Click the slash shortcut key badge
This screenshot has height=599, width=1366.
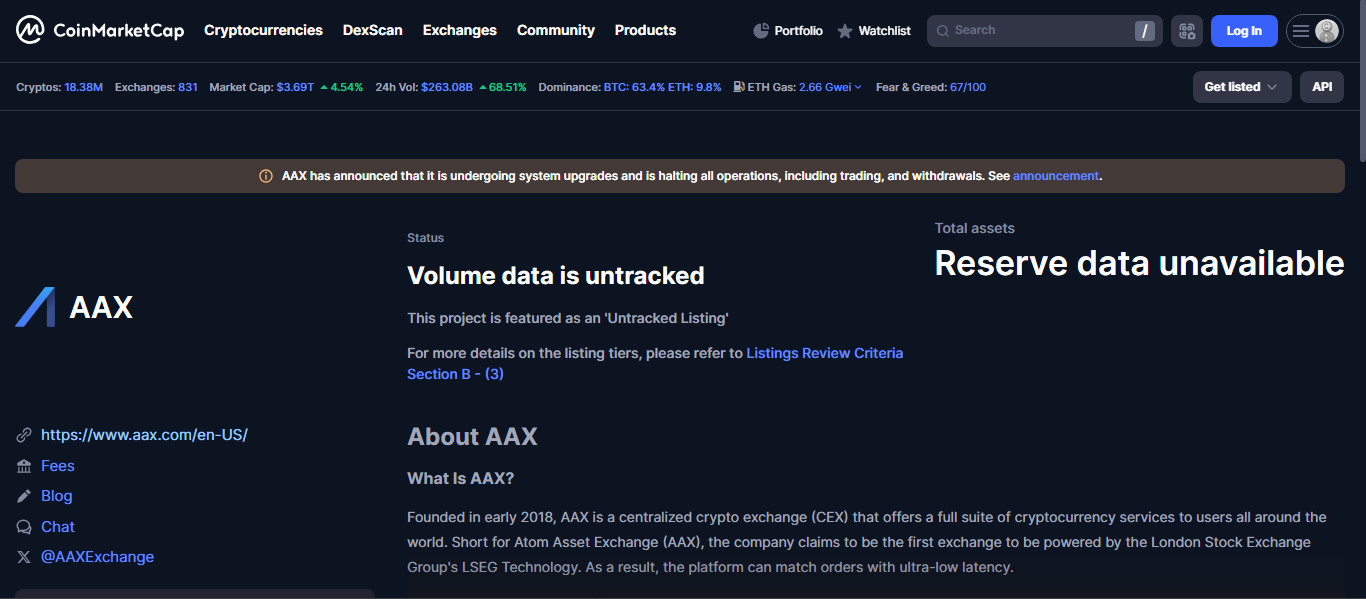click(1145, 31)
